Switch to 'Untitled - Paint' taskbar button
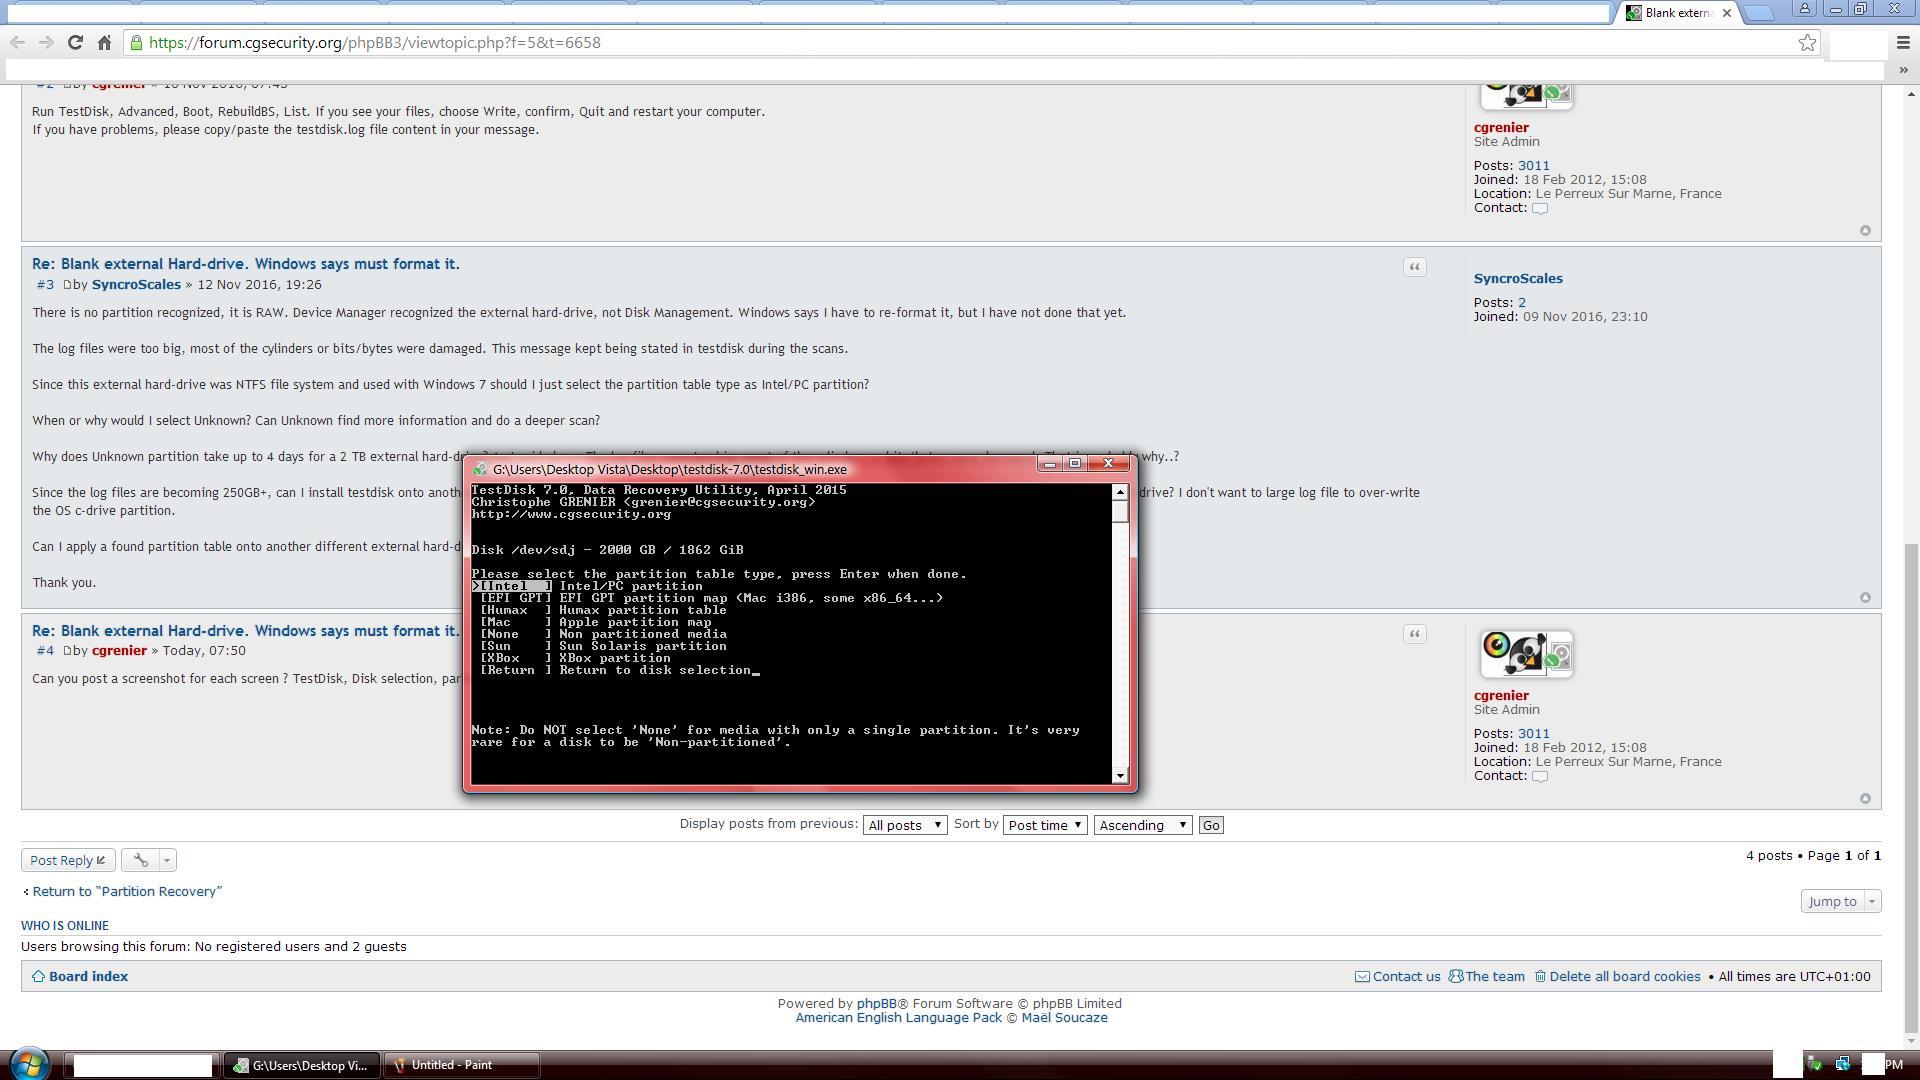The image size is (1920, 1080). pyautogui.click(x=462, y=1065)
